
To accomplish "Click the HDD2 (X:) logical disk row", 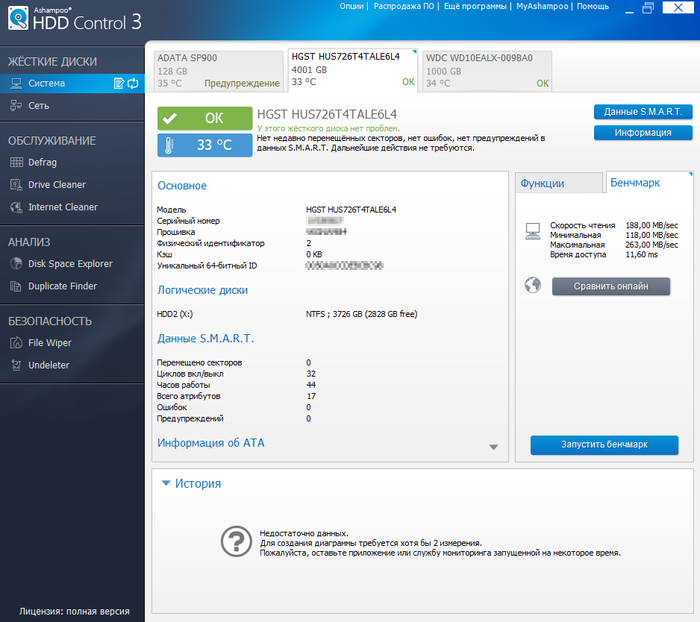I will click(x=287, y=314).
